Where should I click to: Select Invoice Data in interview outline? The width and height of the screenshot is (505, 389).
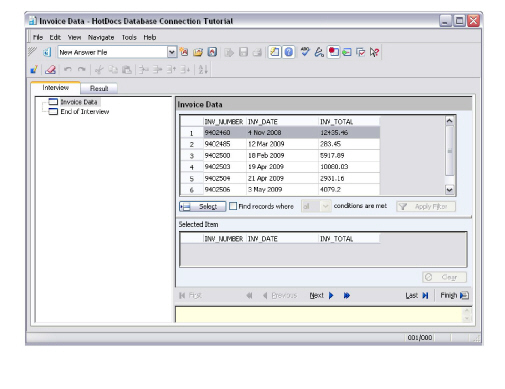point(79,102)
